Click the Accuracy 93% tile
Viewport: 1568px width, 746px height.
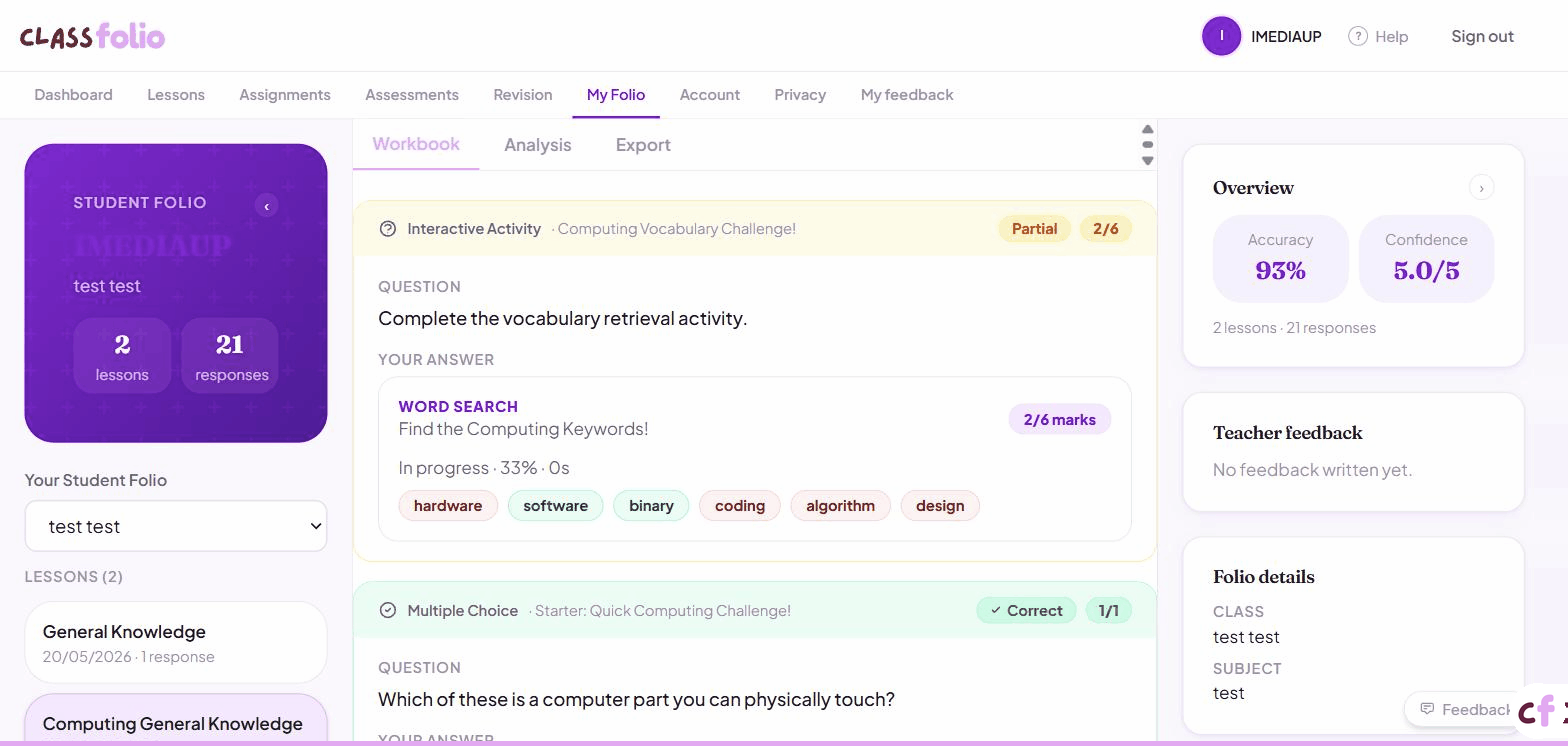1280,258
